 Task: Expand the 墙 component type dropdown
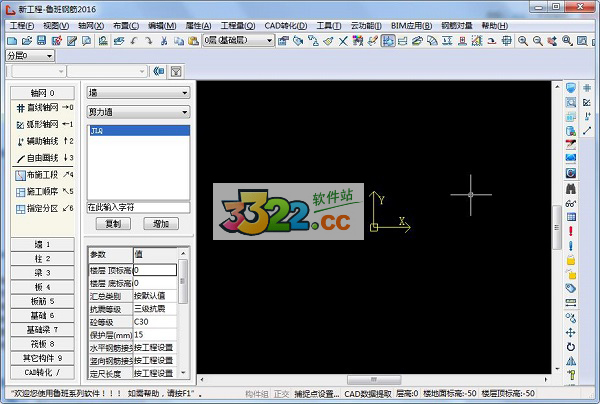click(138, 92)
